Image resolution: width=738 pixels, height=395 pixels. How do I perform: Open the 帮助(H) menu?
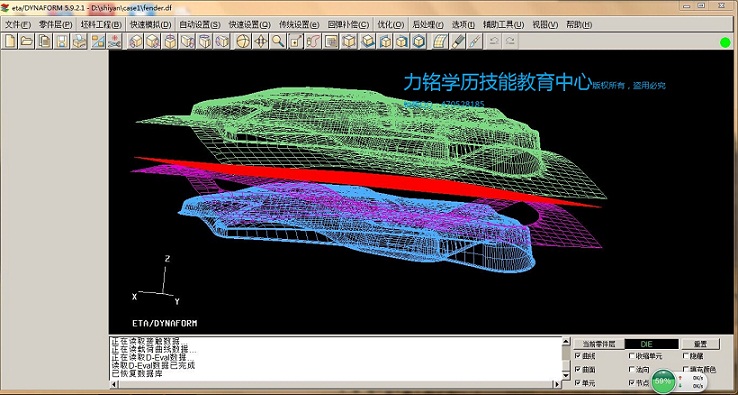[578, 24]
